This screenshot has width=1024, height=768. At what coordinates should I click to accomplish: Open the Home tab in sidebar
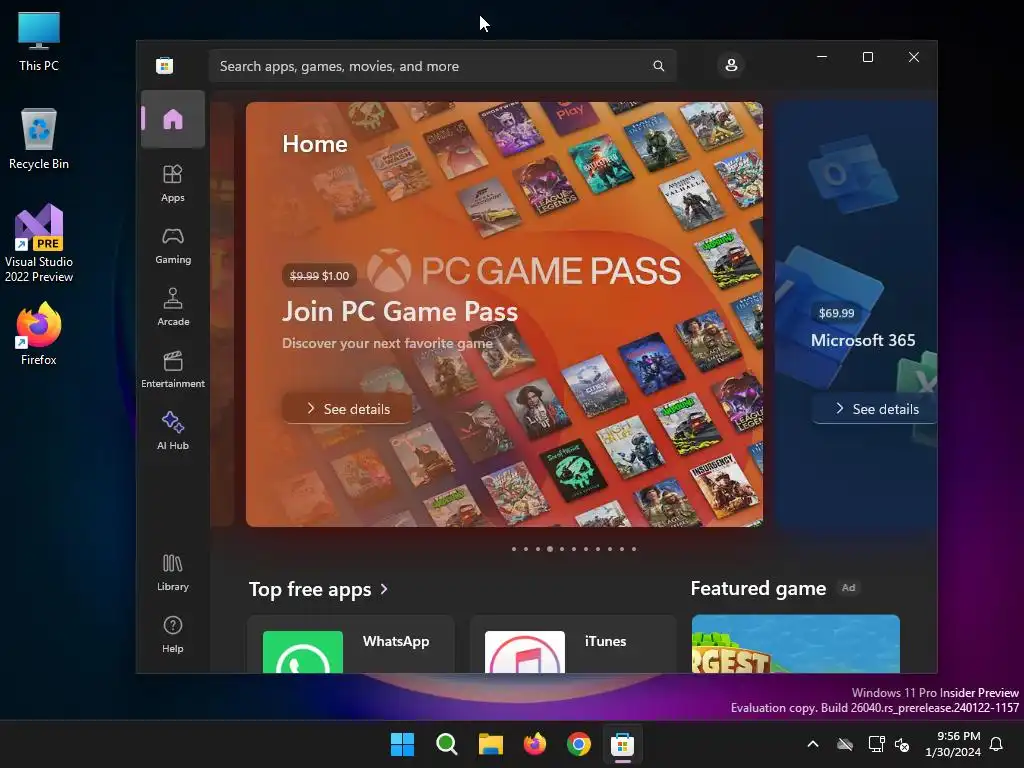173,120
